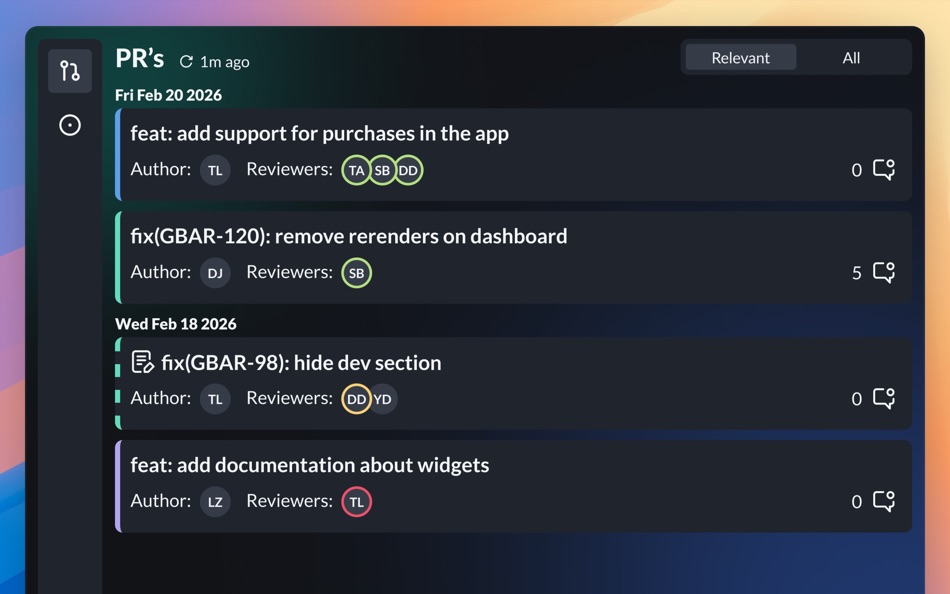
Task: Open comments on the purchases support PR
Action: pos(882,170)
